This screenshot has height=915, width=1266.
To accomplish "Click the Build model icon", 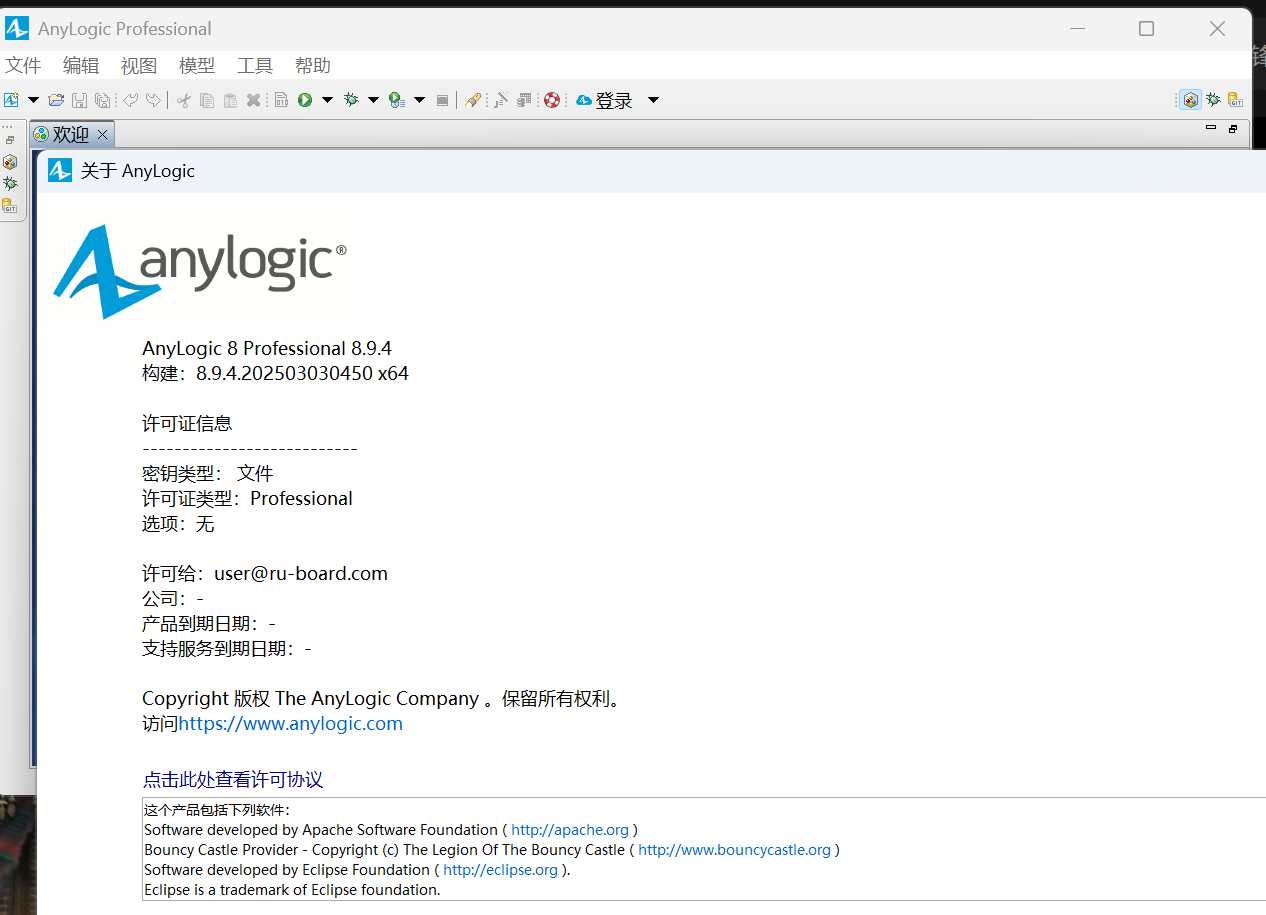I will pos(281,100).
